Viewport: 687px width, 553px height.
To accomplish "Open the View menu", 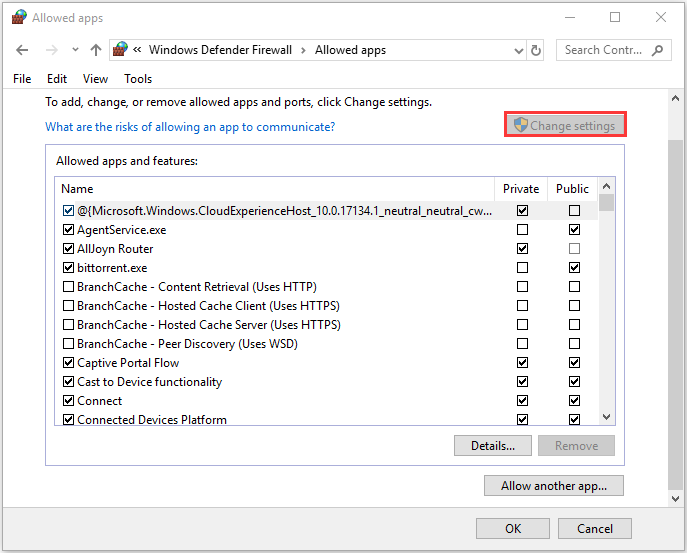I will point(95,79).
